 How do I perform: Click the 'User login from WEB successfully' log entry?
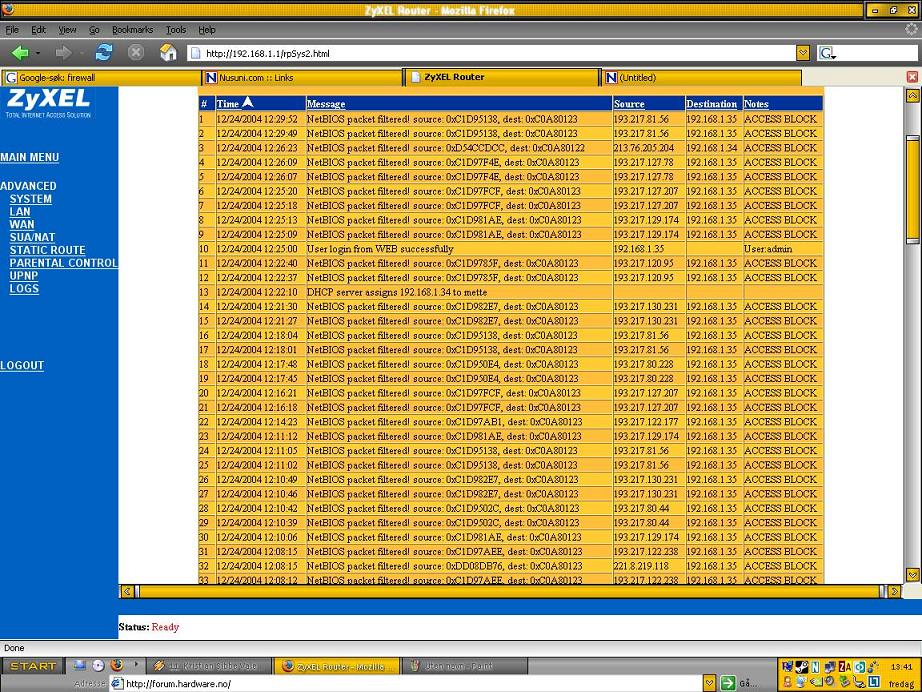[x=380, y=249]
